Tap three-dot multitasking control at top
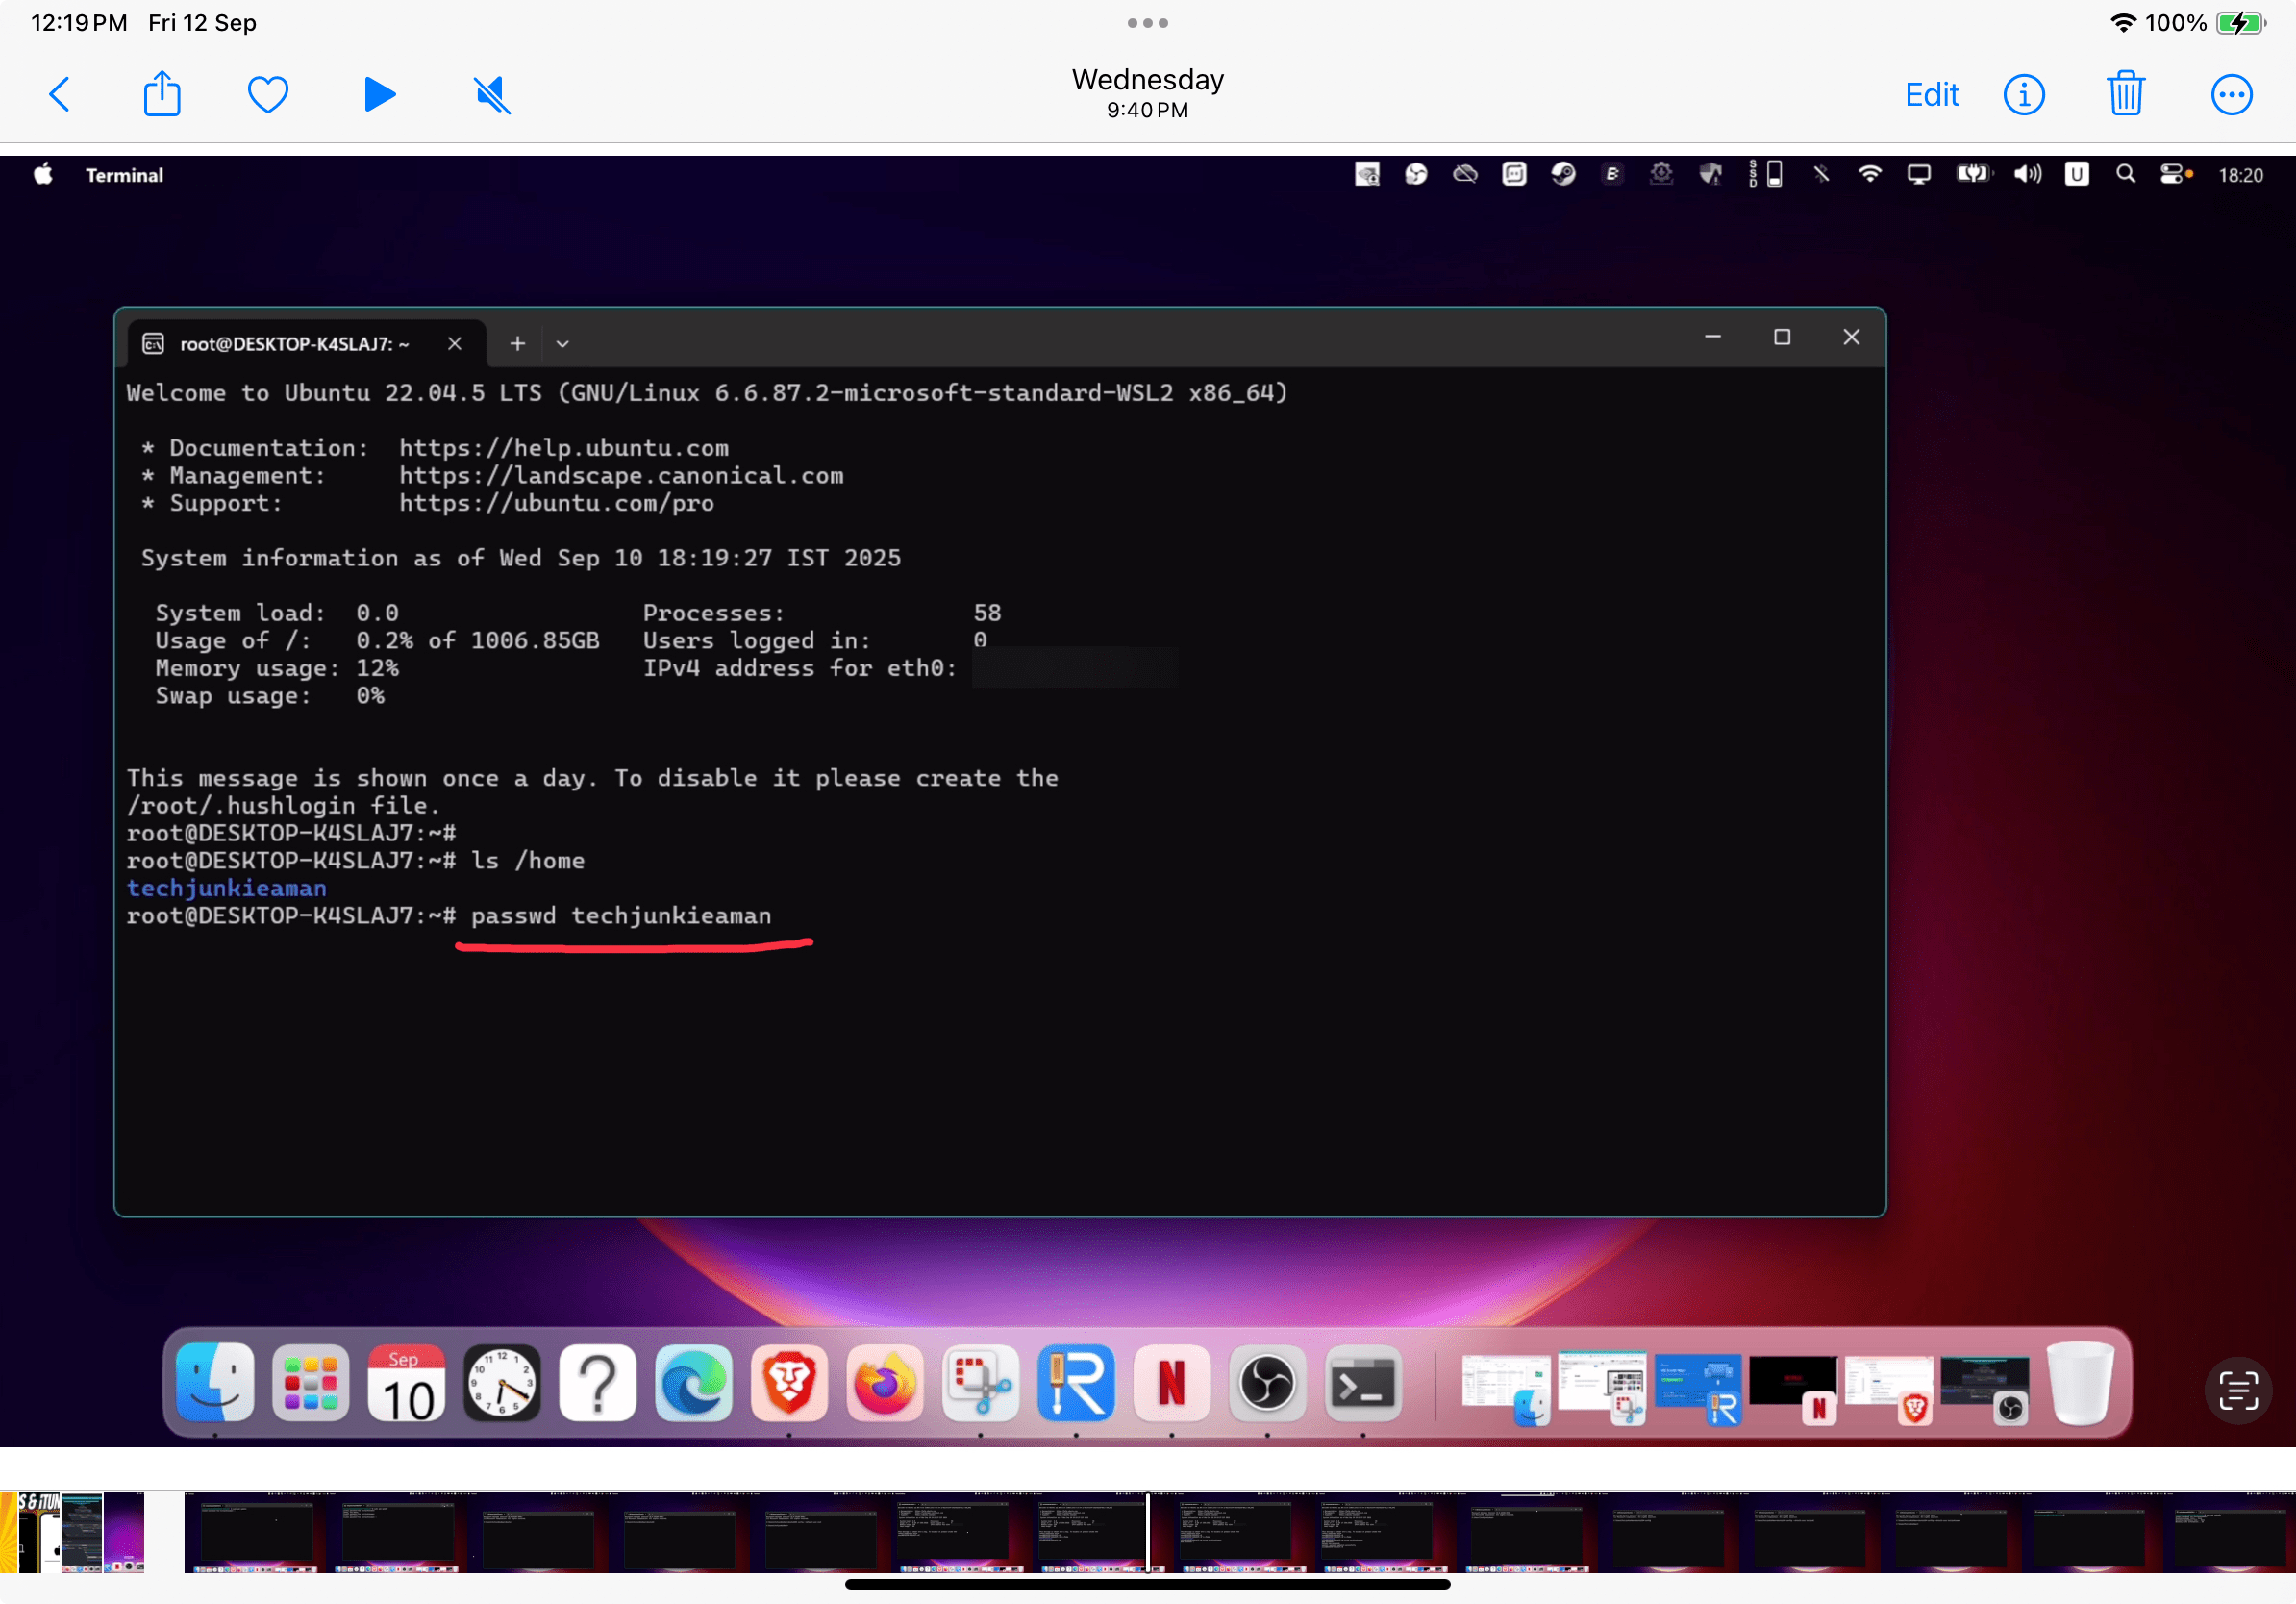 (1147, 22)
